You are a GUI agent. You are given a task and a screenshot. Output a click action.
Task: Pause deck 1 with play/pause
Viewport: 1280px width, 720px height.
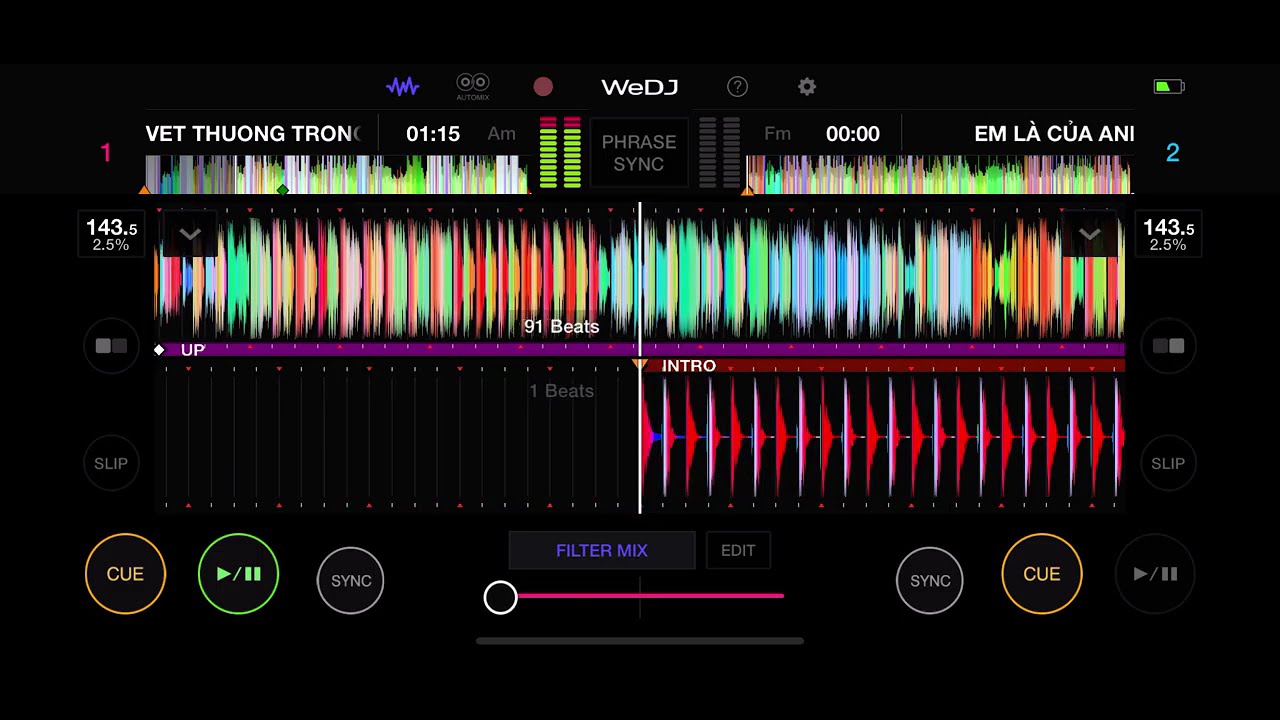point(238,574)
